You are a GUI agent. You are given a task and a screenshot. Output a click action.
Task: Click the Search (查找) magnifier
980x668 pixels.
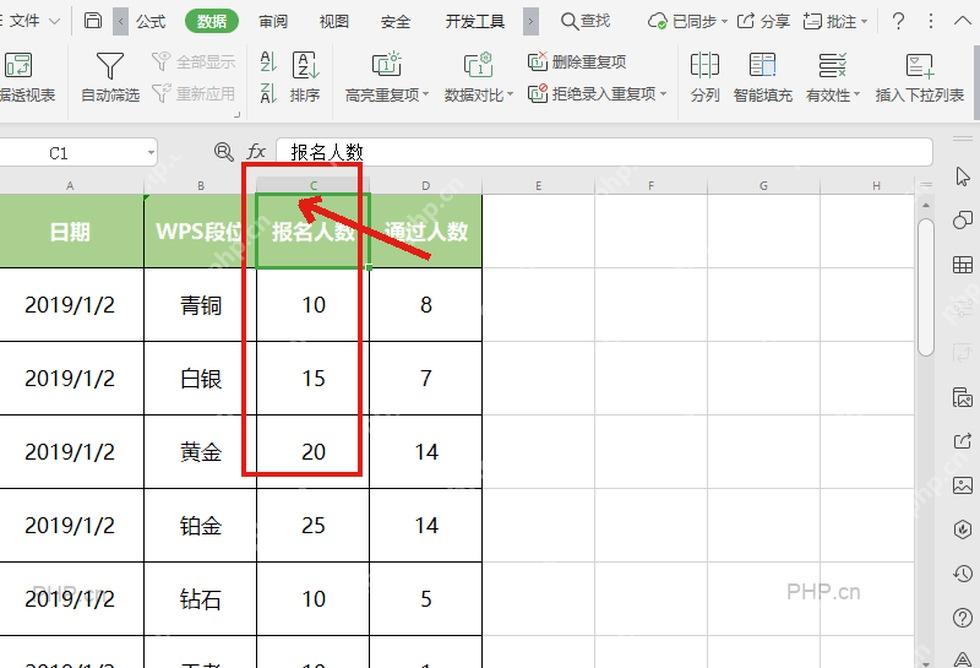[569, 21]
